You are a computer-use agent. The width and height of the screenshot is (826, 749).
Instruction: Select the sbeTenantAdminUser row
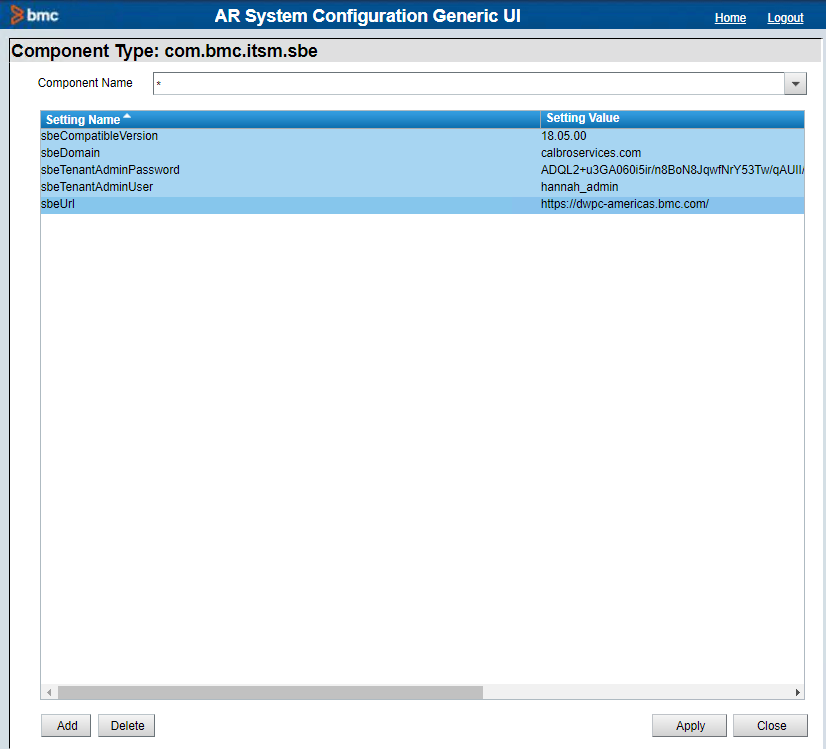coord(96,187)
